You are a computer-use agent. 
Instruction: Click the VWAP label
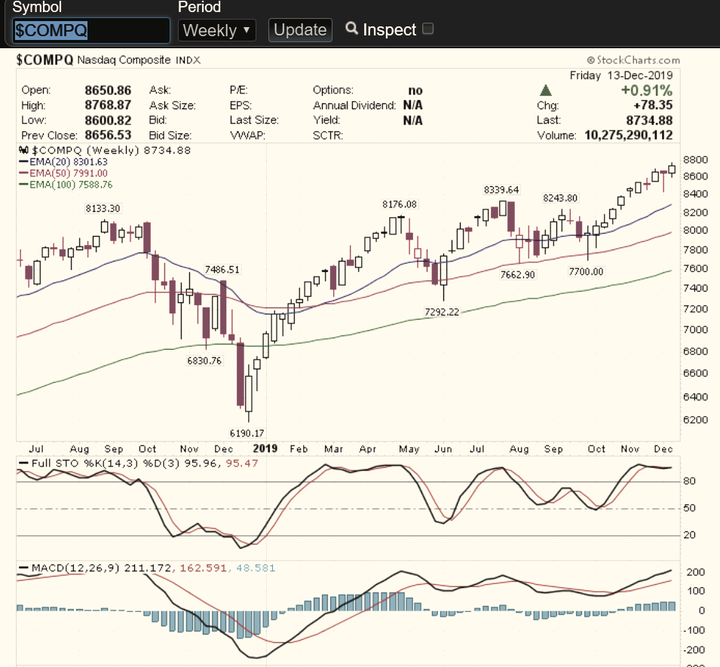tap(248, 135)
